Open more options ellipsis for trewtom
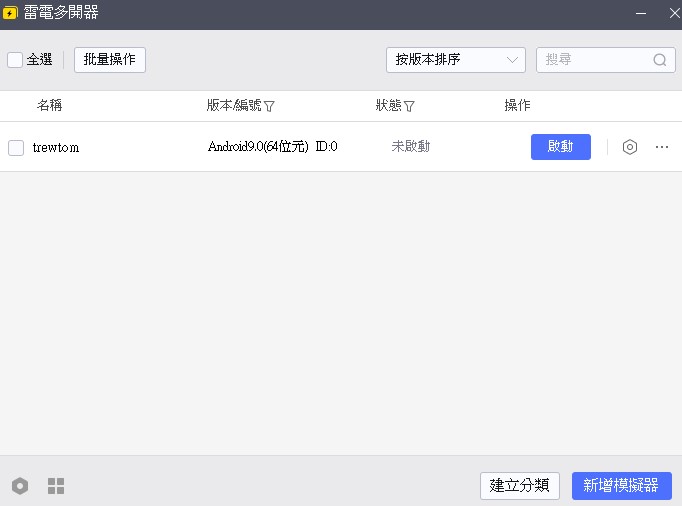The image size is (682, 506). pyautogui.click(x=662, y=147)
